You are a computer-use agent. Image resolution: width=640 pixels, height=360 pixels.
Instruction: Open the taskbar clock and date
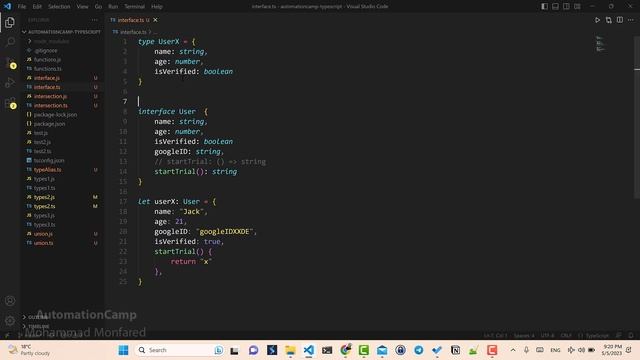click(x=611, y=350)
